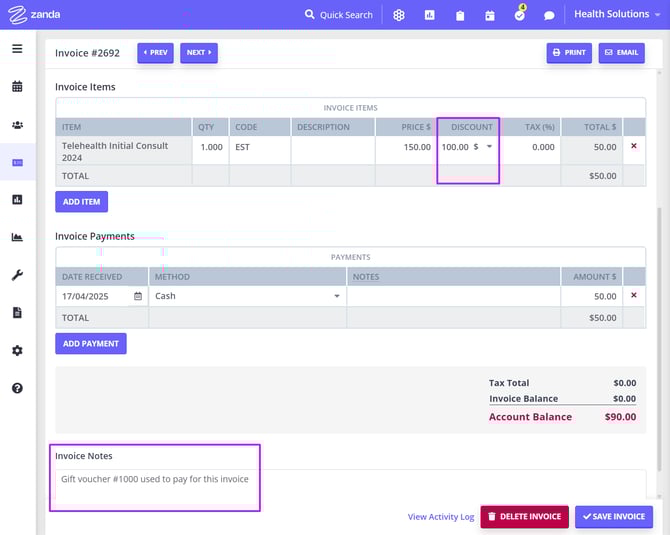Open the messages chat bubble icon
Image resolution: width=670 pixels, height=535 pixels.
(549, 16)
